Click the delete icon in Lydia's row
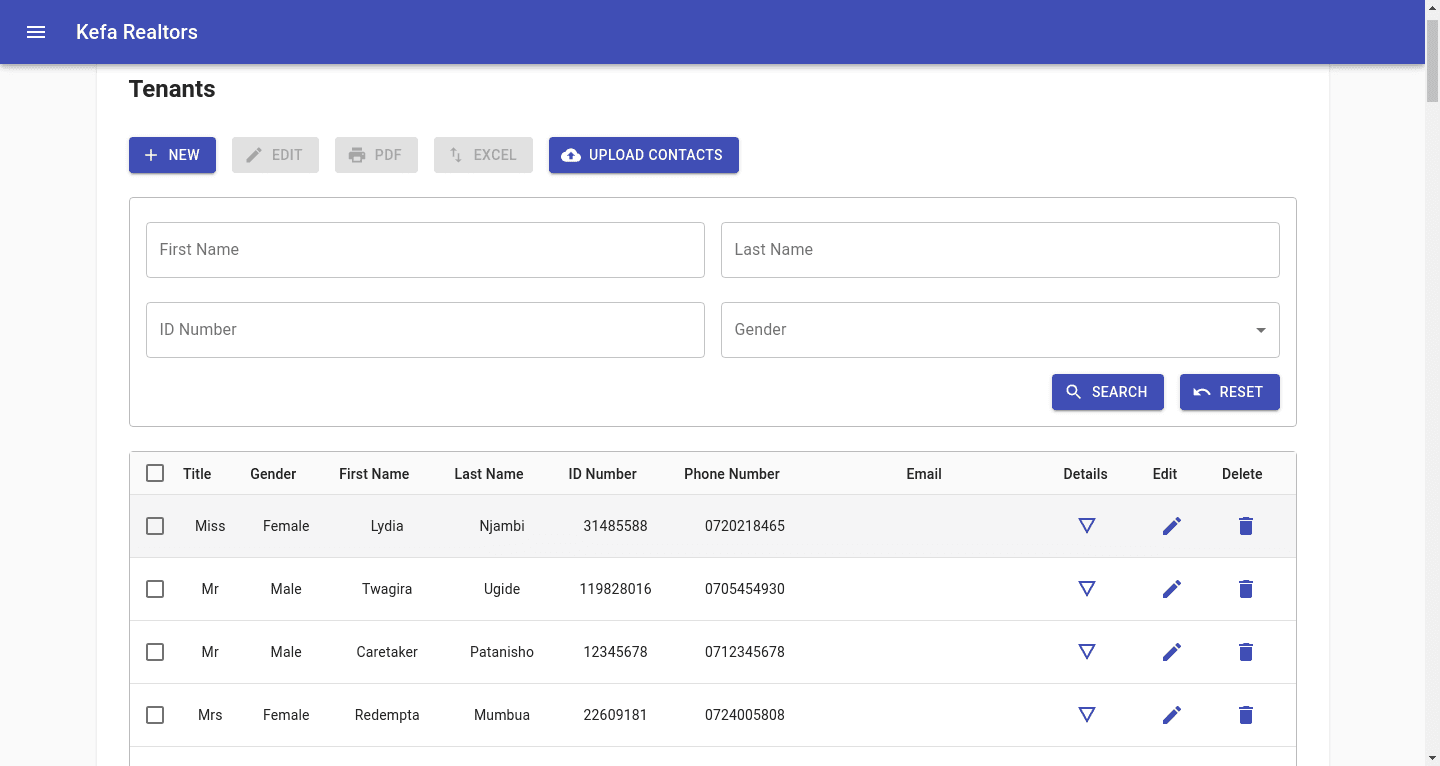 click(1245, 526)
